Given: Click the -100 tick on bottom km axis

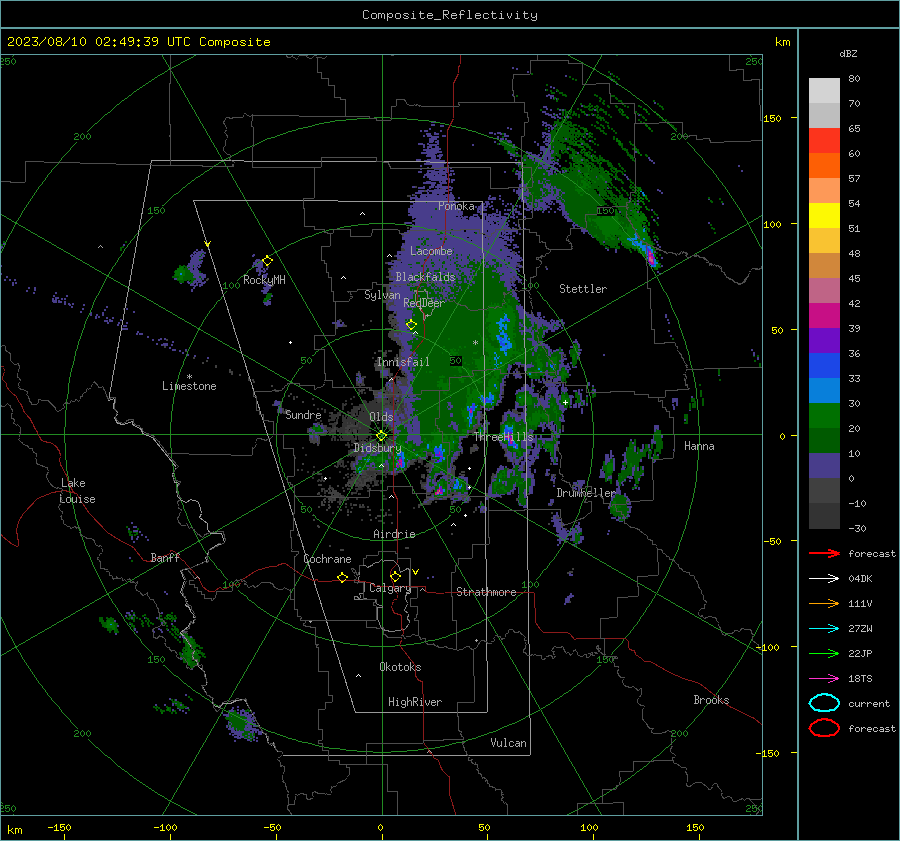Looking at the screenshot, I should 165,827.
